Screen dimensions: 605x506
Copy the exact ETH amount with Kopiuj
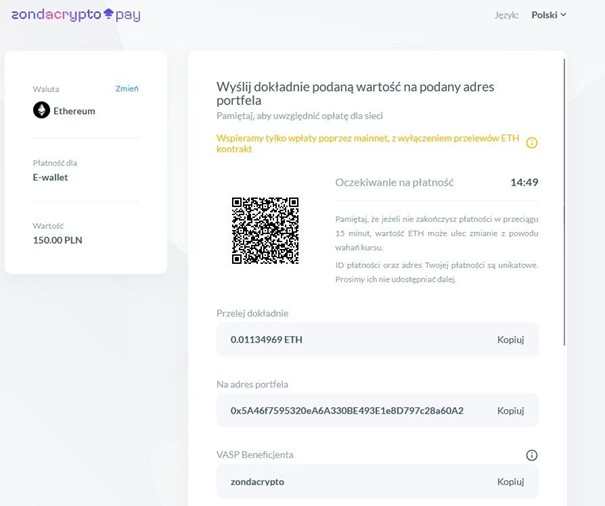[510, 340]
